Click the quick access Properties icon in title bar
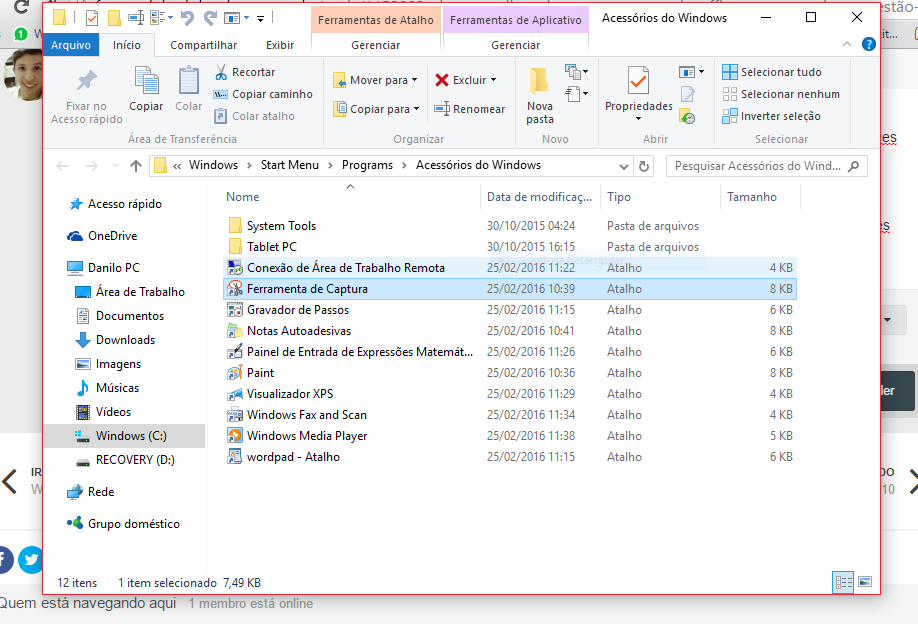 92,18
